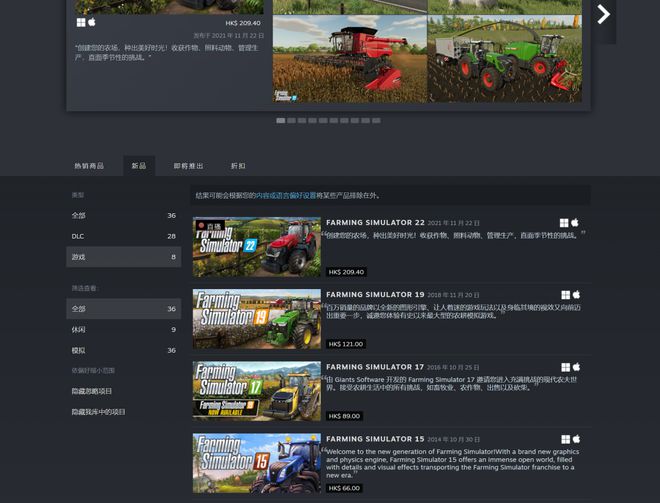Screen dimensions: 660x503
Task: Switch to the 折扣 tab
Action: click(x=238, y=166)
